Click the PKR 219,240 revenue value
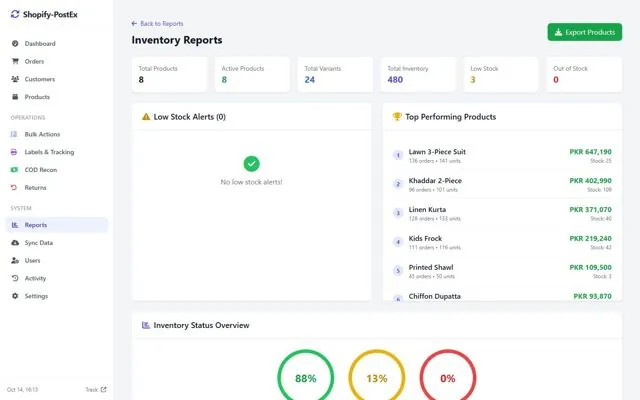 (x=591, y=238)
